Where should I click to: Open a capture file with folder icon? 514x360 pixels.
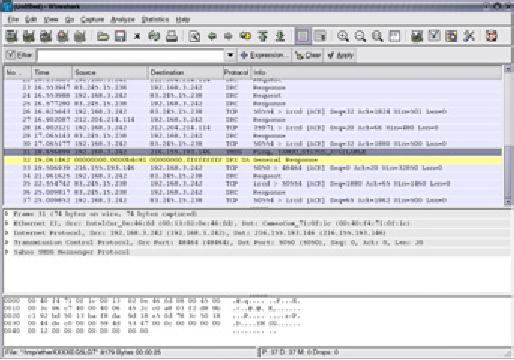pos(103,36)
